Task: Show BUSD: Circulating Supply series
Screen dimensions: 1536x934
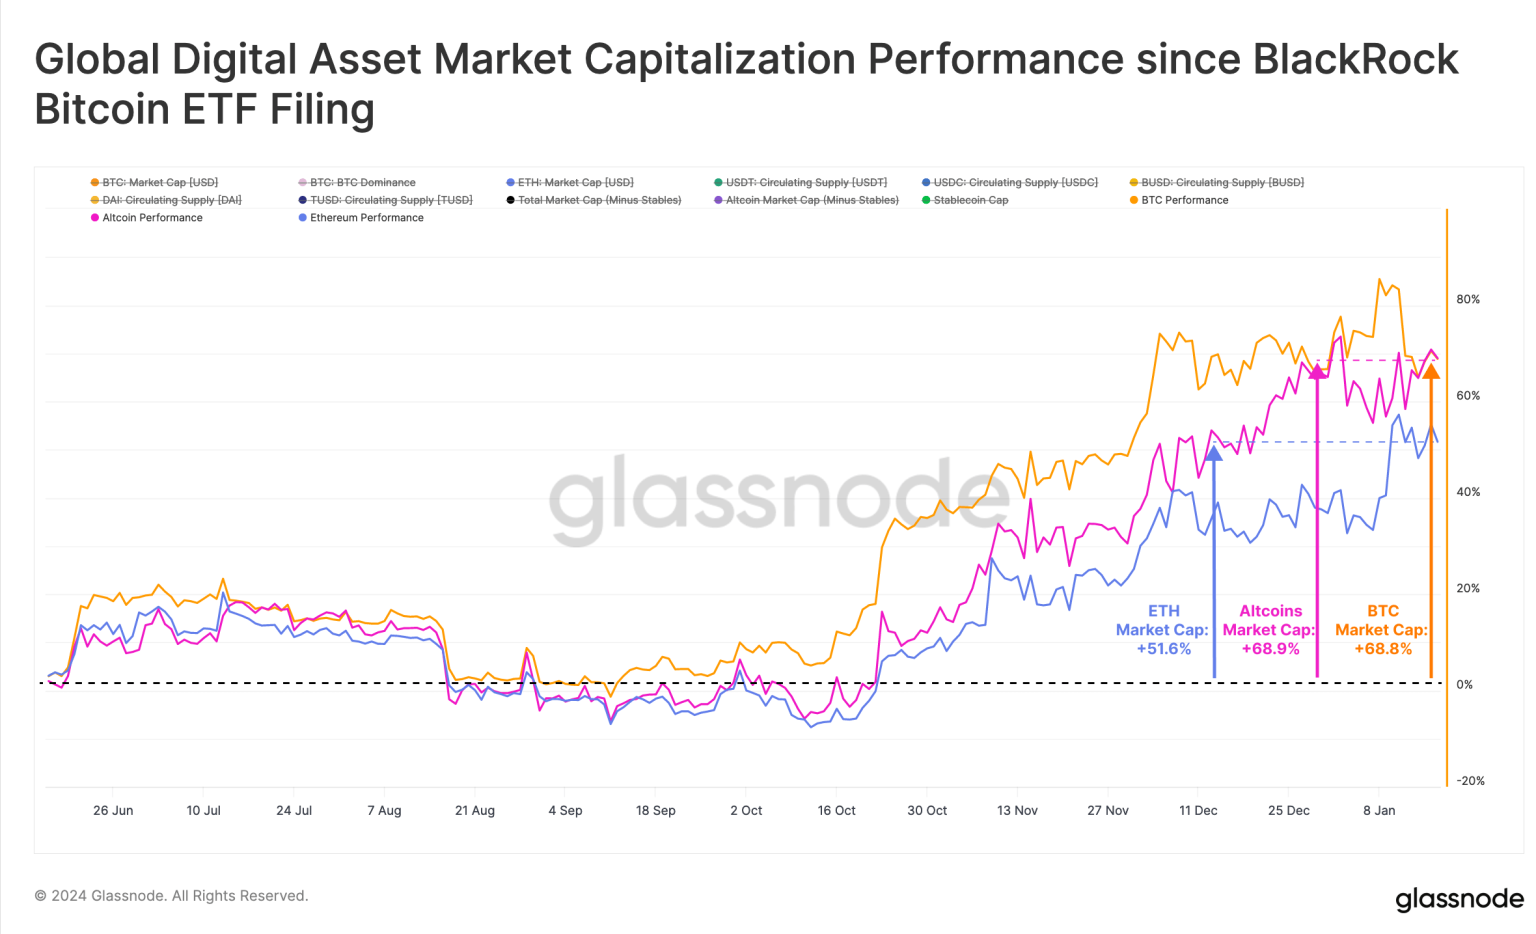Action: pyautogui.click(x=1217, y=183)
